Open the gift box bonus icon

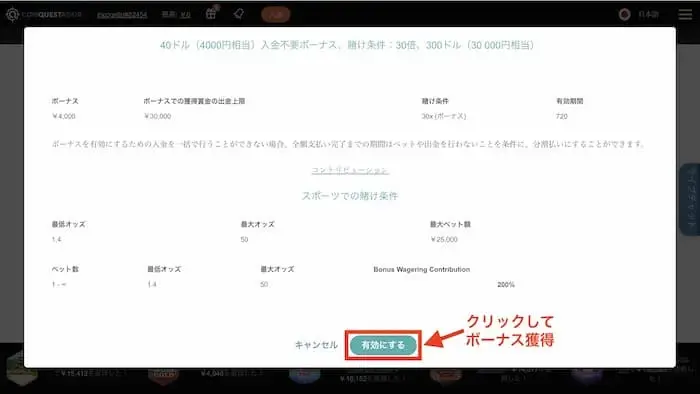click(x=212, y=13)
